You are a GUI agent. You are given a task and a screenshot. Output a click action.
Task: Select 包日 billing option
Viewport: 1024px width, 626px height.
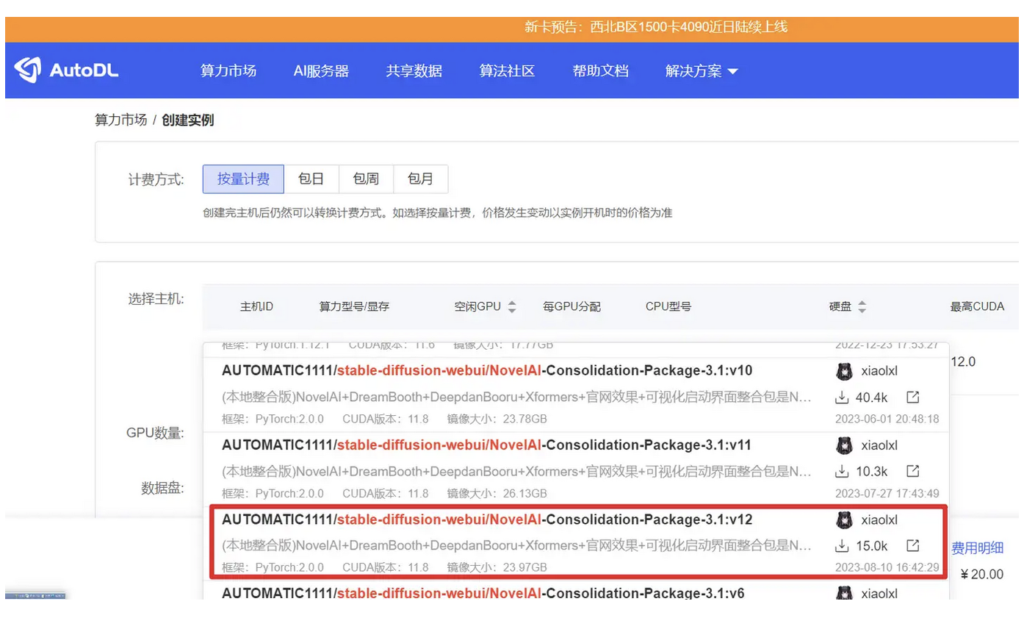[311, 179]
